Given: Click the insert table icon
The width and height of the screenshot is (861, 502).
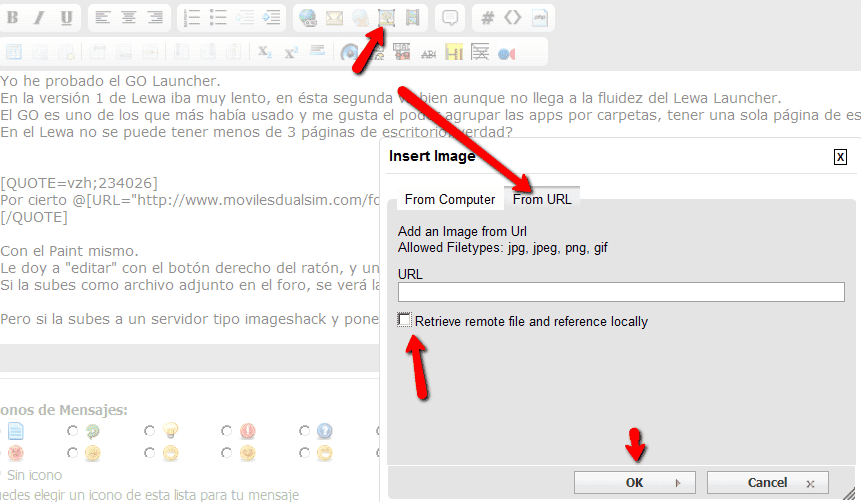Looking at the screenshot, I should pos(14,53).
